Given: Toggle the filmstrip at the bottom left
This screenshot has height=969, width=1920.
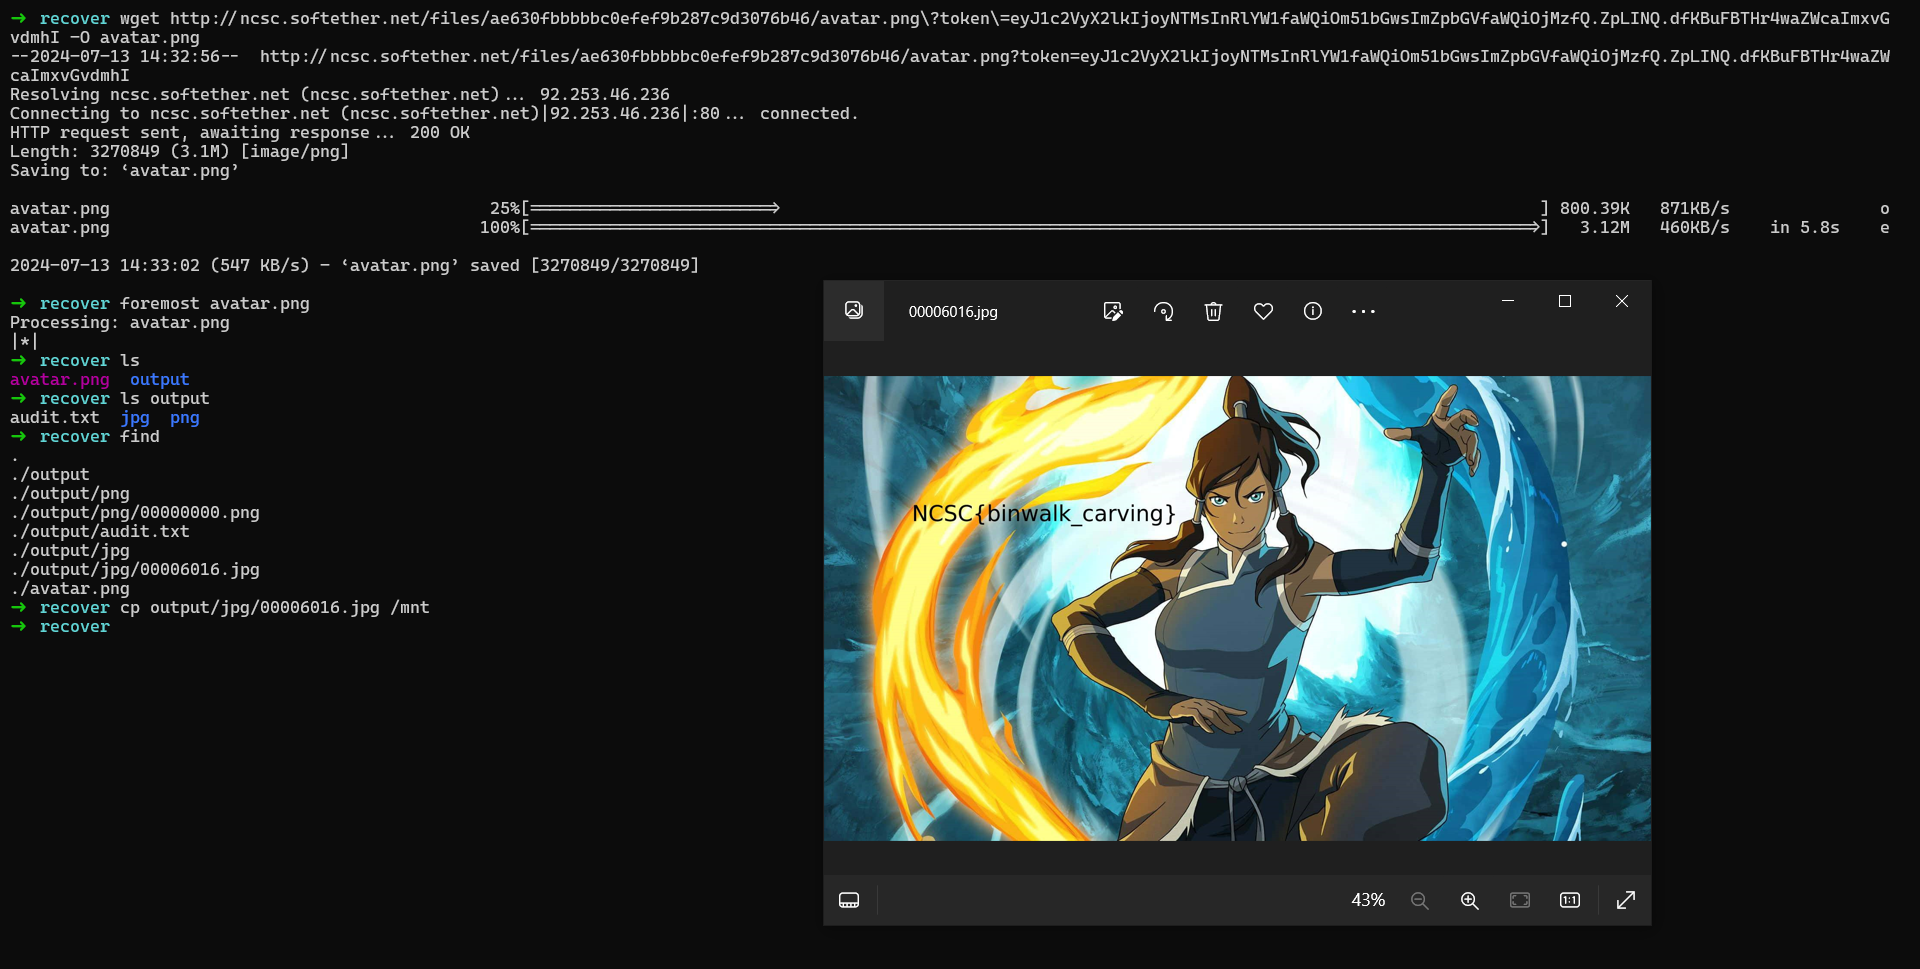Looking at the screenshot, I should tap(849, 901).
